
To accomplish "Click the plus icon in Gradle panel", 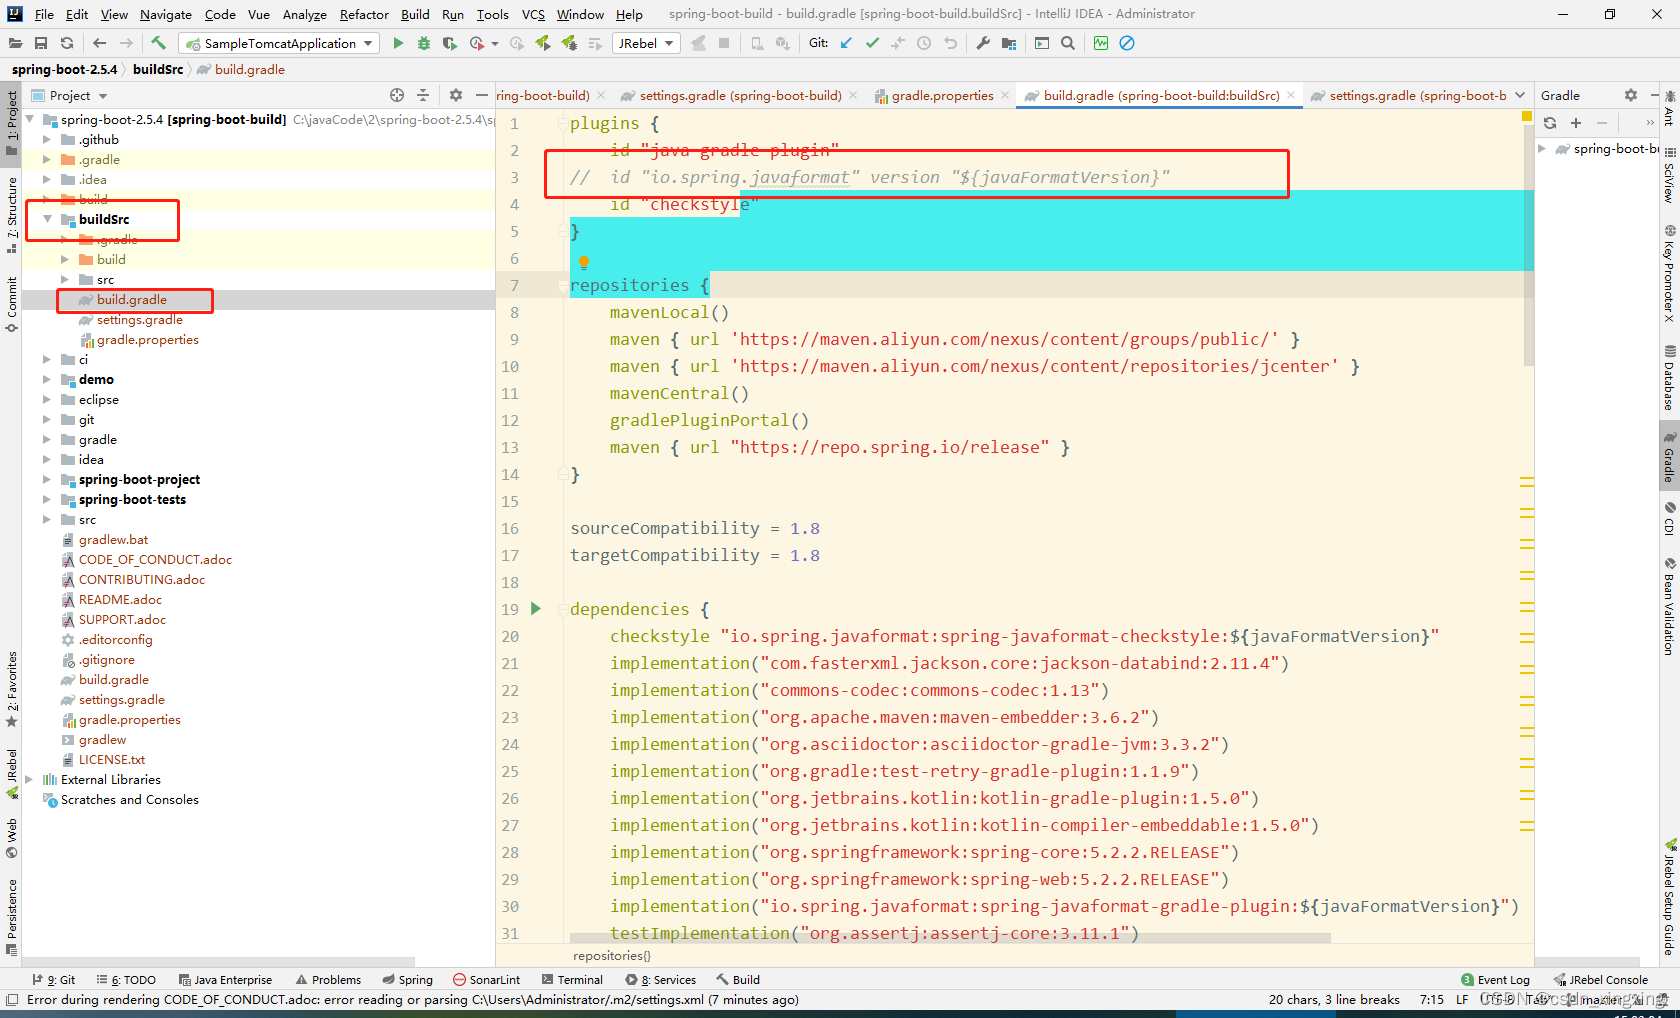I will coord(1576,123).
